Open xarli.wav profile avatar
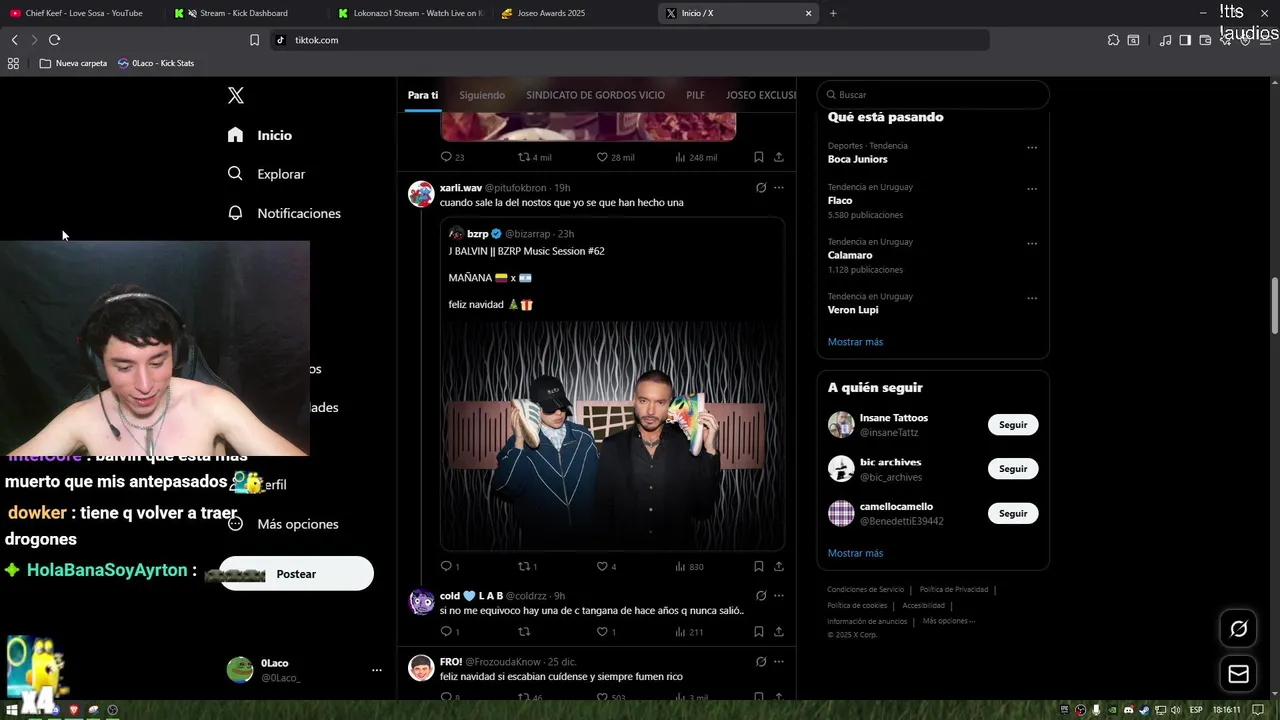This screenshot has width=1280, height=720. tap(421, 194)
